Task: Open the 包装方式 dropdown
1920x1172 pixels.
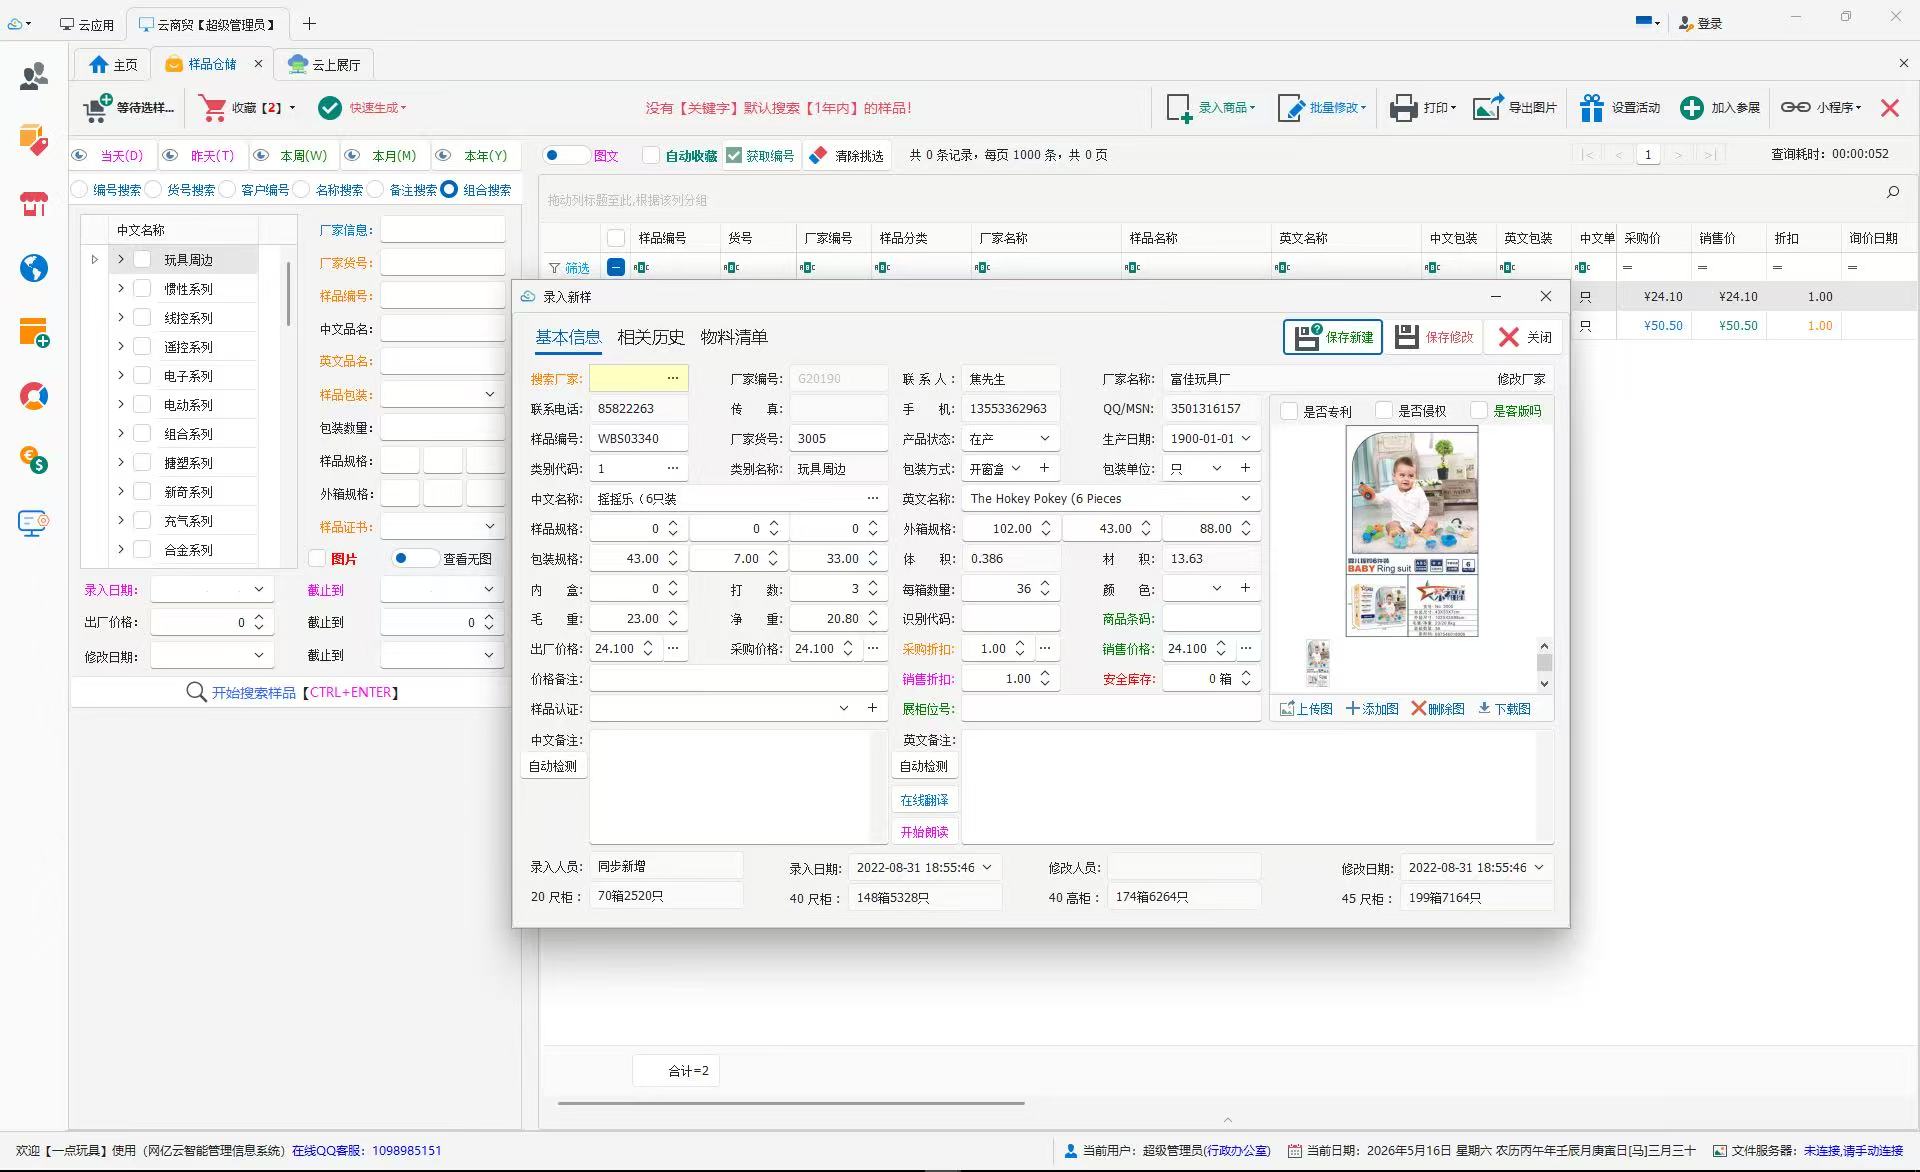Action: [1016, 469]
